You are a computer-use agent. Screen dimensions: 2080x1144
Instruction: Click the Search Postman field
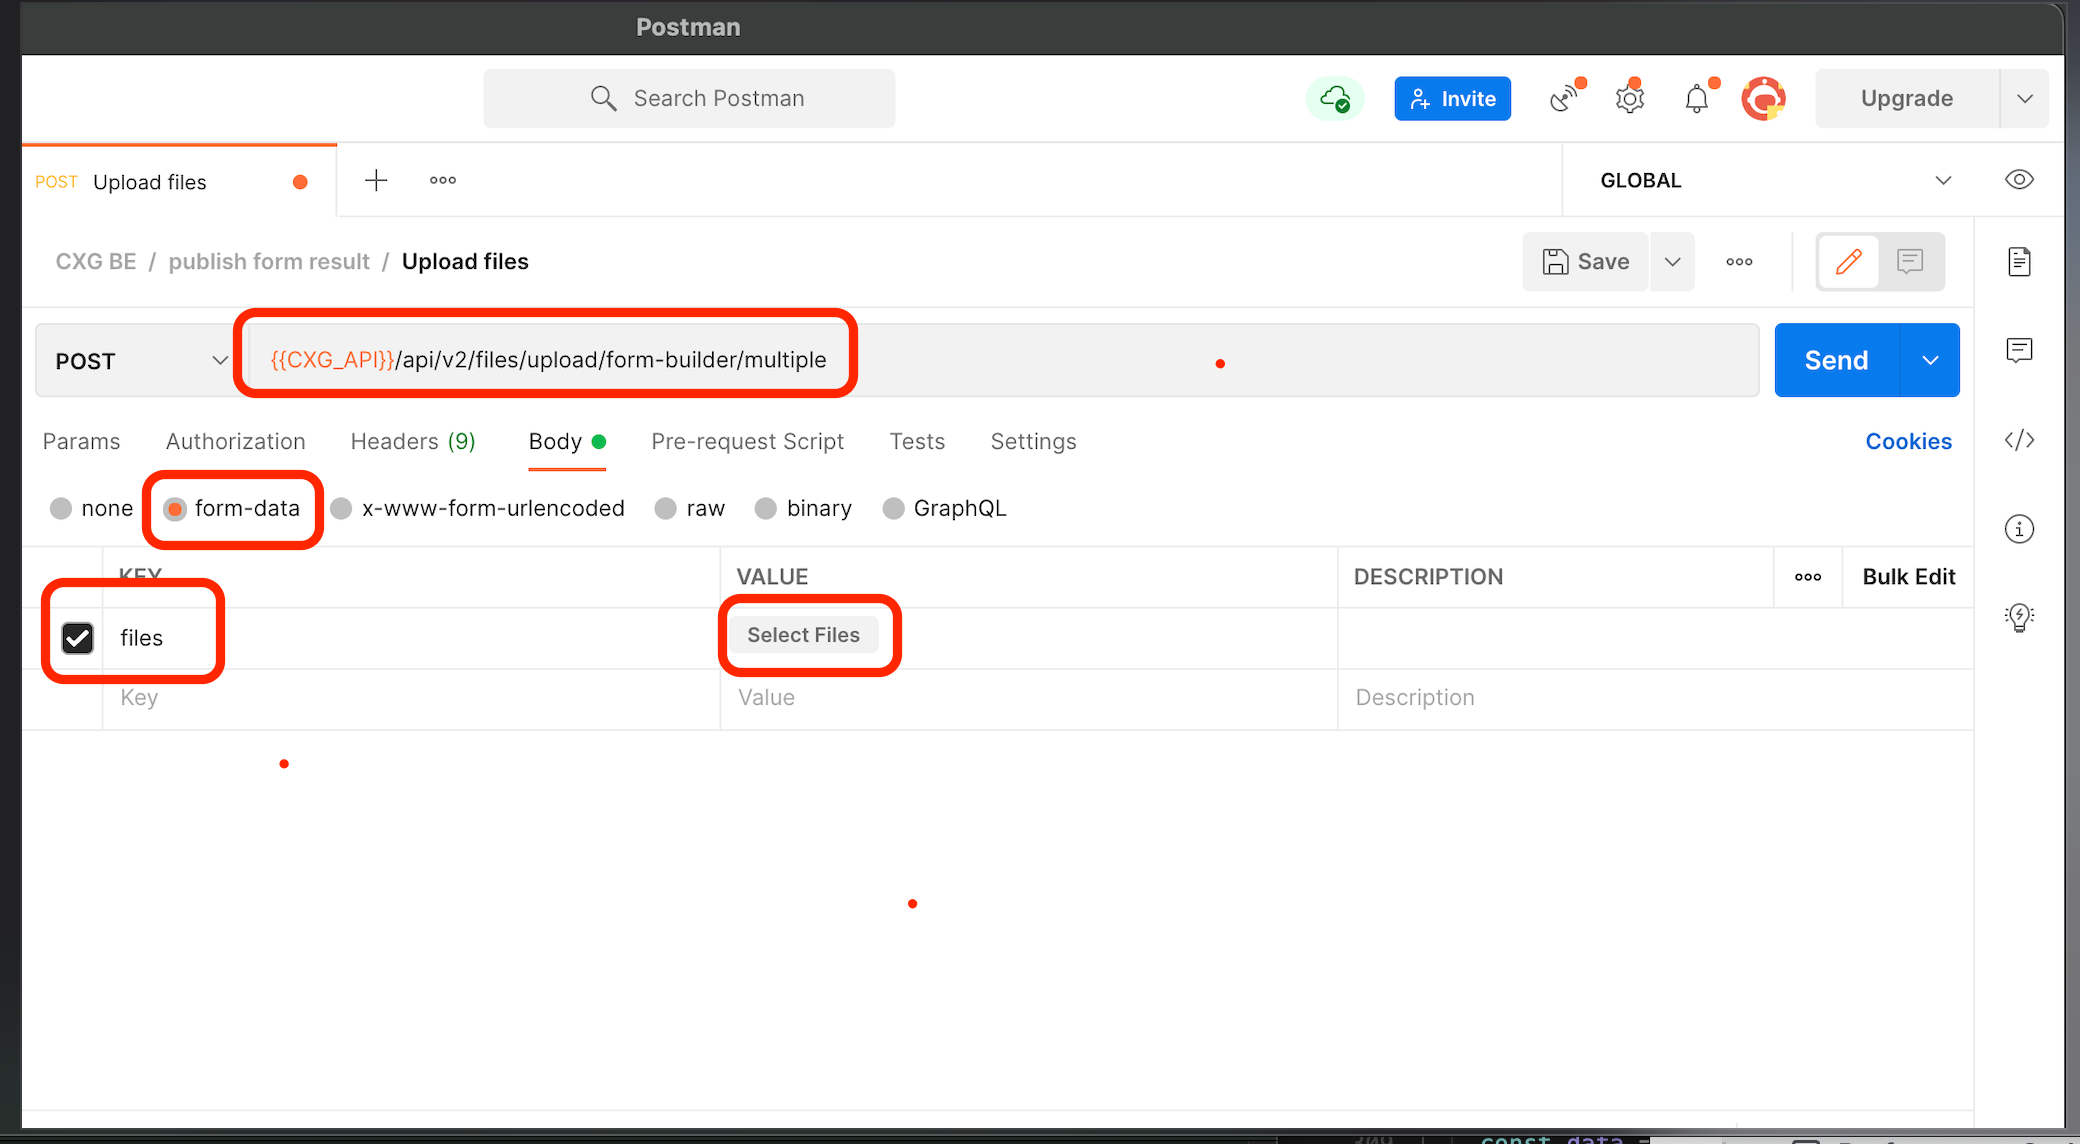click(x=689, y=99)
